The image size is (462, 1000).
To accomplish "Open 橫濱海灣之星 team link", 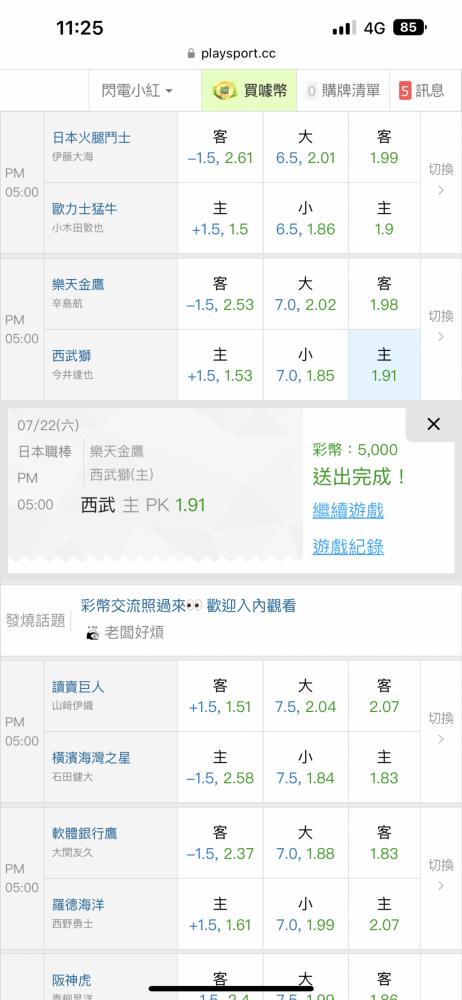I will (x=91, y=758).
